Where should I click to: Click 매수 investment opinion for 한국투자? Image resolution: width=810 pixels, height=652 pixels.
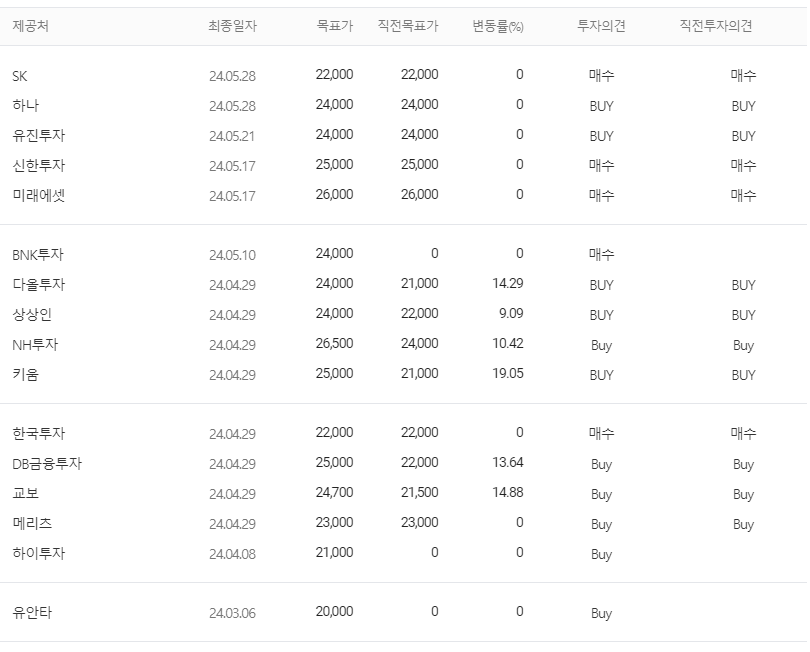601,433
